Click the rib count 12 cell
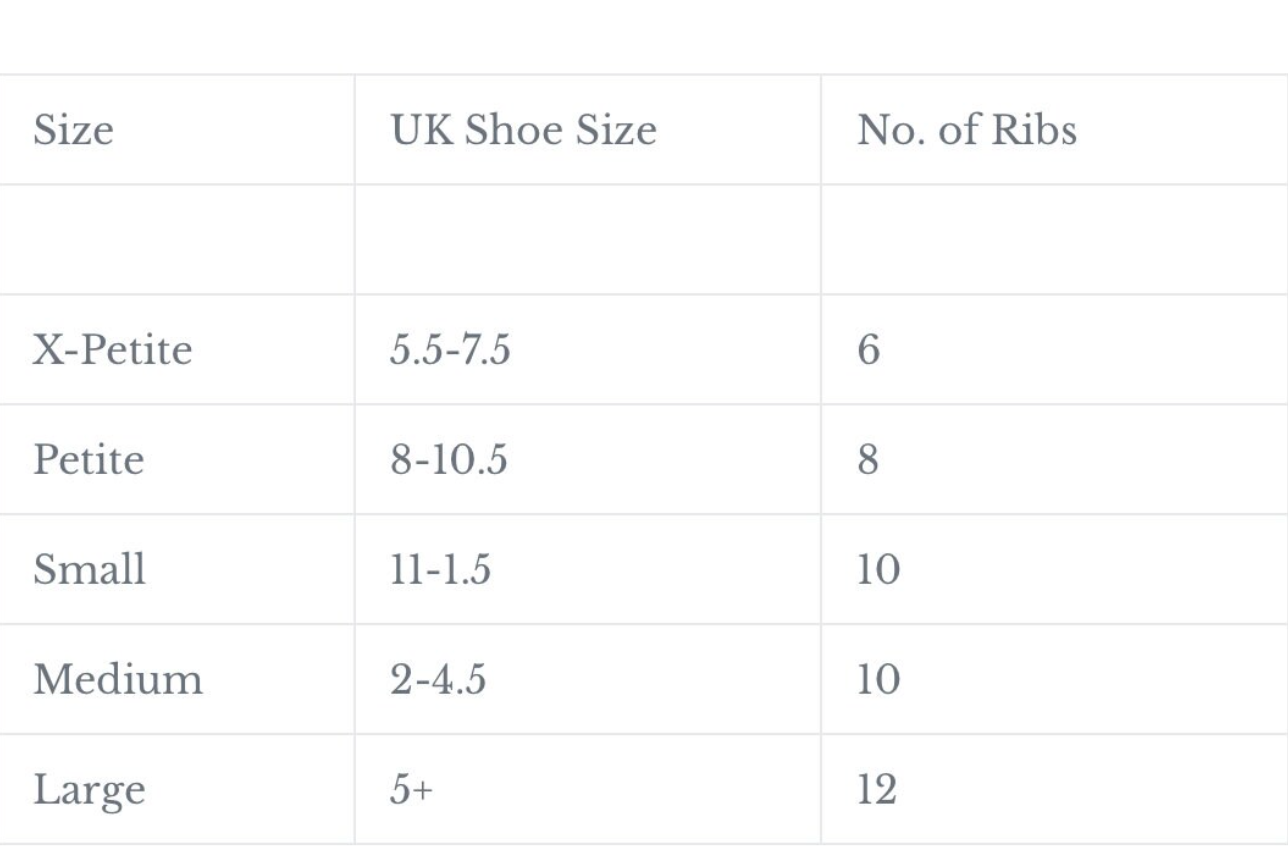Viewport: 1288px width, 866px height. click(x=1054, y=789)
